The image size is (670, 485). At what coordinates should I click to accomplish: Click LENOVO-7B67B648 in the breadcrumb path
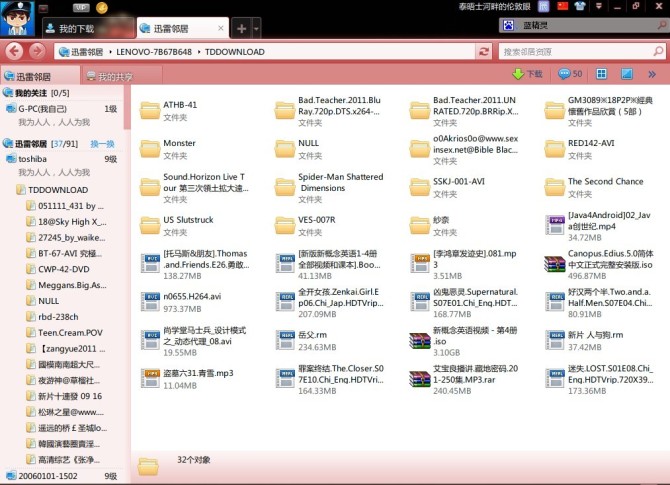tap(154, 52)
